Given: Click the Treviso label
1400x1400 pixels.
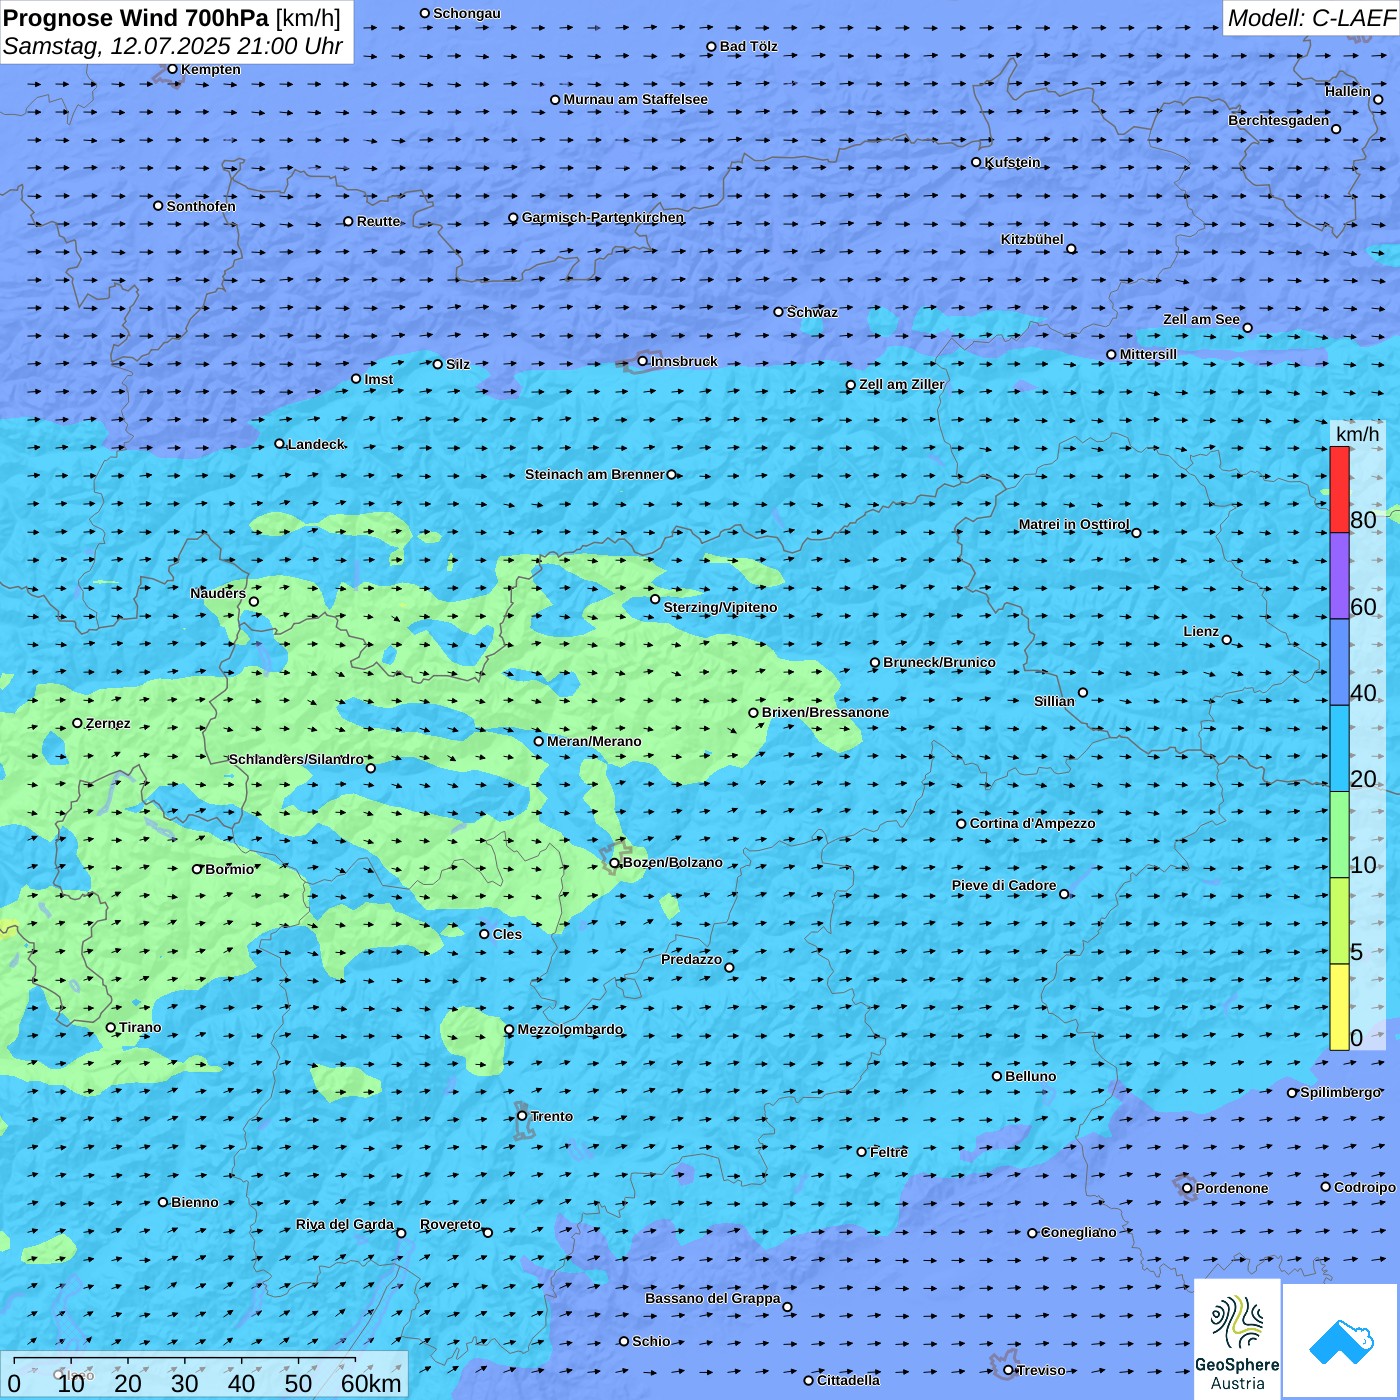Looking at the screenshot, I should click(x=1041, y=1370).
